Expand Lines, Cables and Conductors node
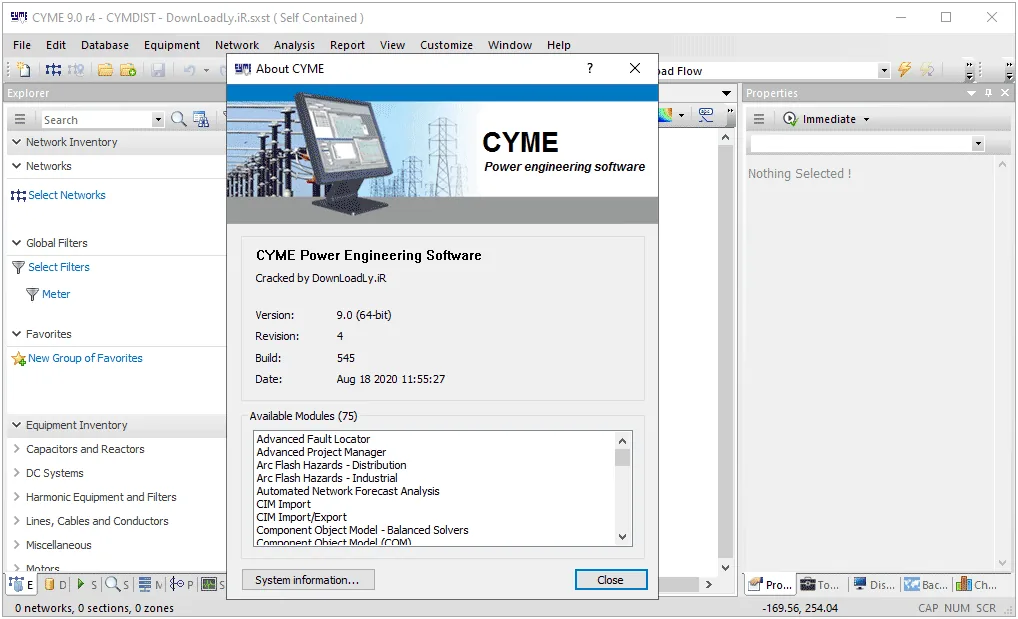 [17, 520]
